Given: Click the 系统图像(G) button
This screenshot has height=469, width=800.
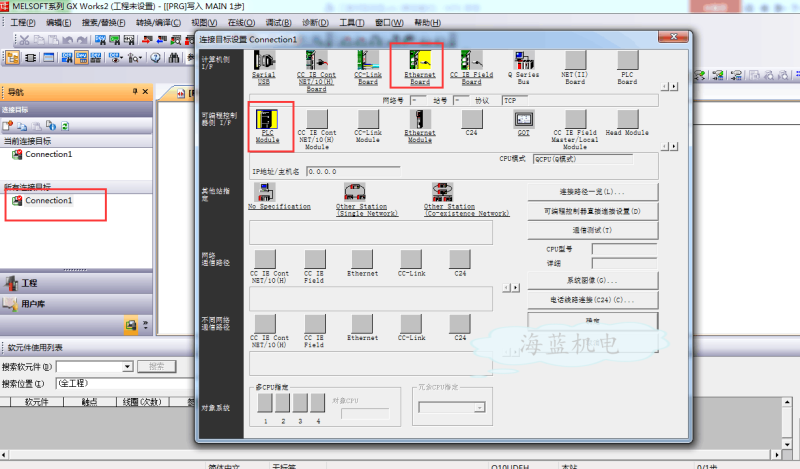Looking at the screenshot, I should pyautogui.click(x=592, y=280).
